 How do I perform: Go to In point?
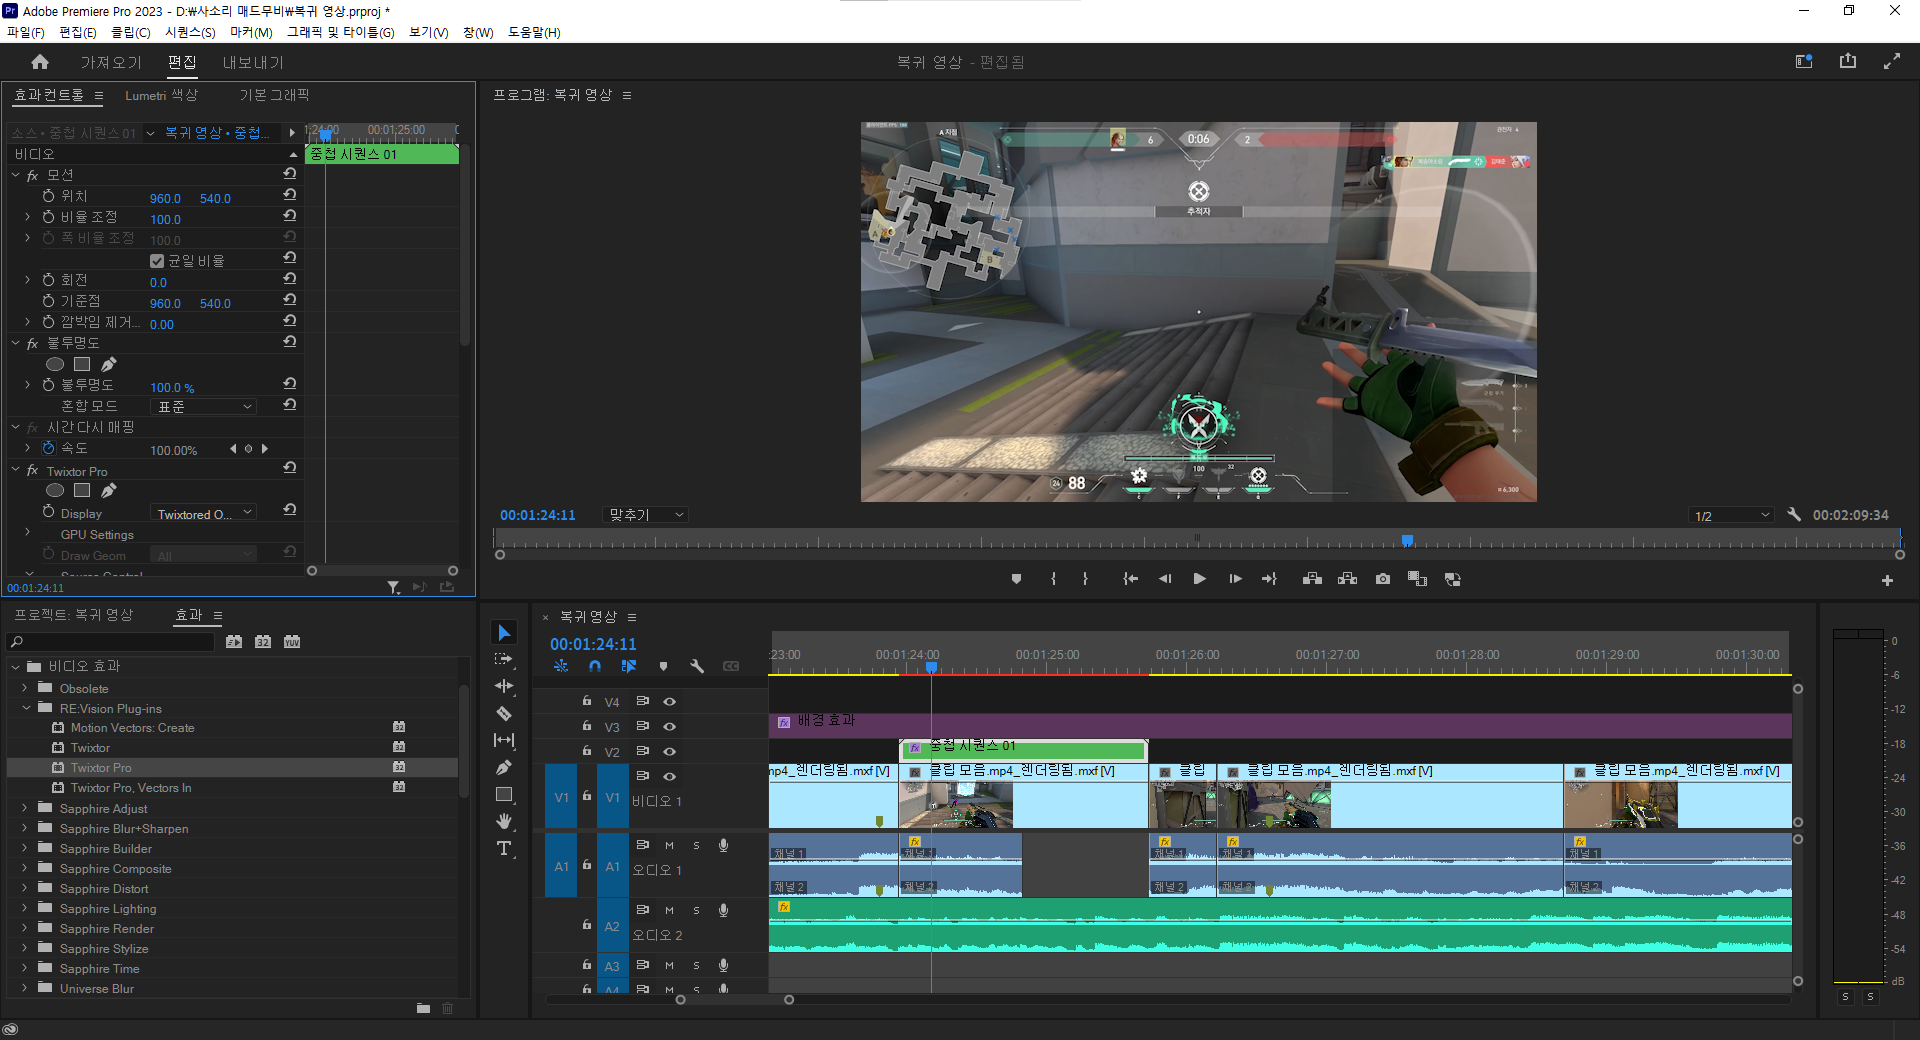[1130, 579]
